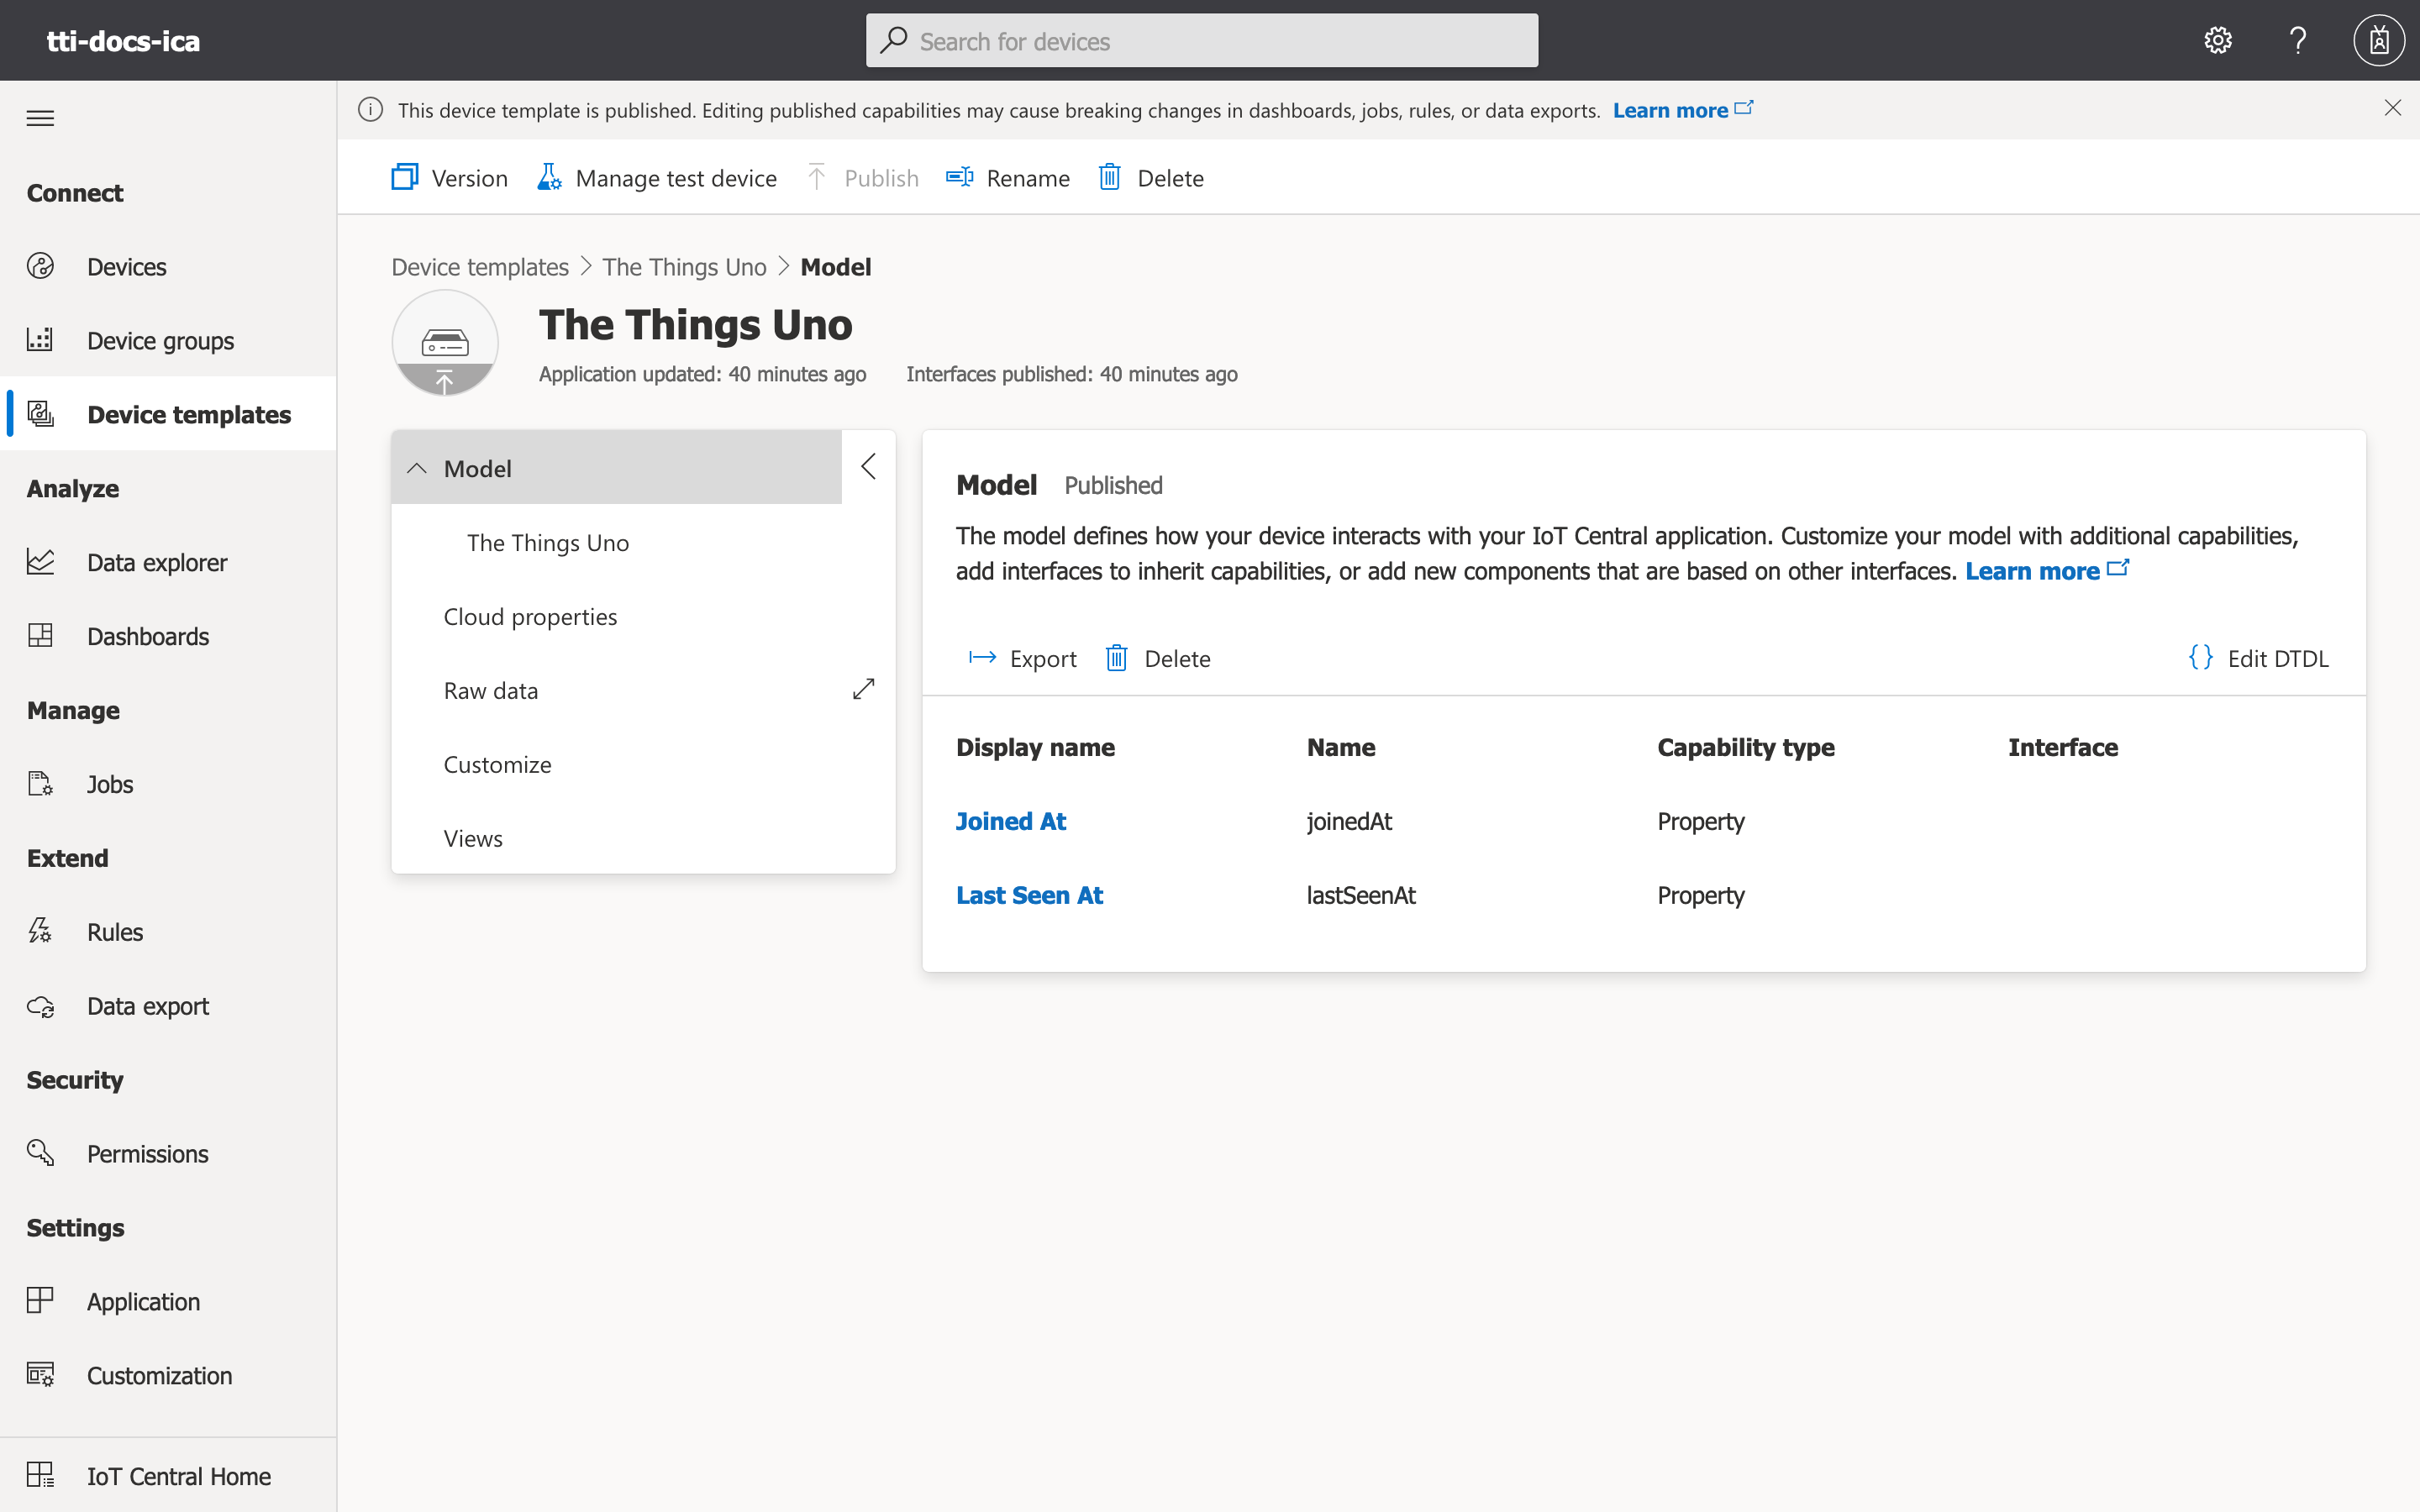The width and height of the screenshot is (2420, 1512).
Task: Open Cloud properties in model panel
Action: coord(530,616)
